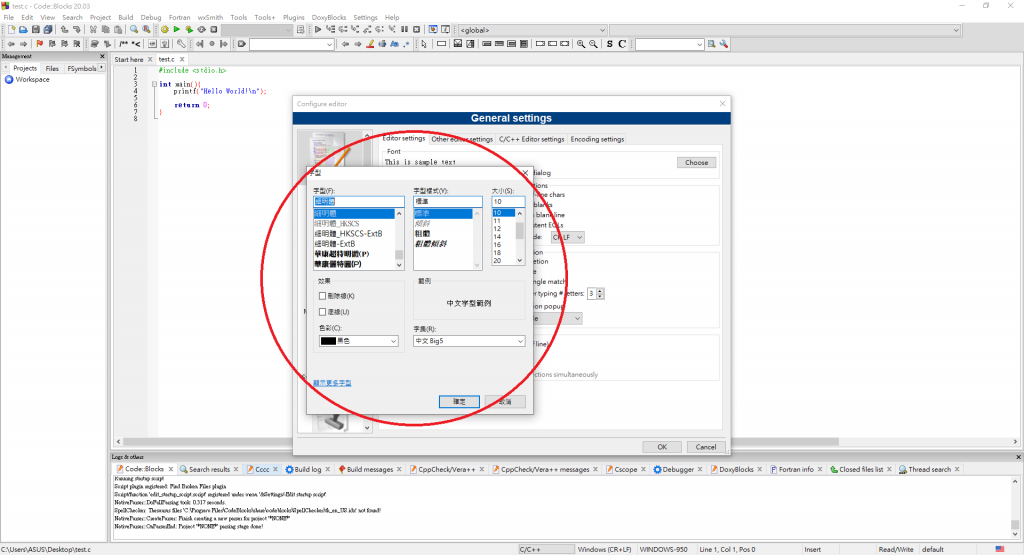This screenshot has width=1024, height=555.
Task: Click the bold S source toolbar icon
Action: (609, 44)
